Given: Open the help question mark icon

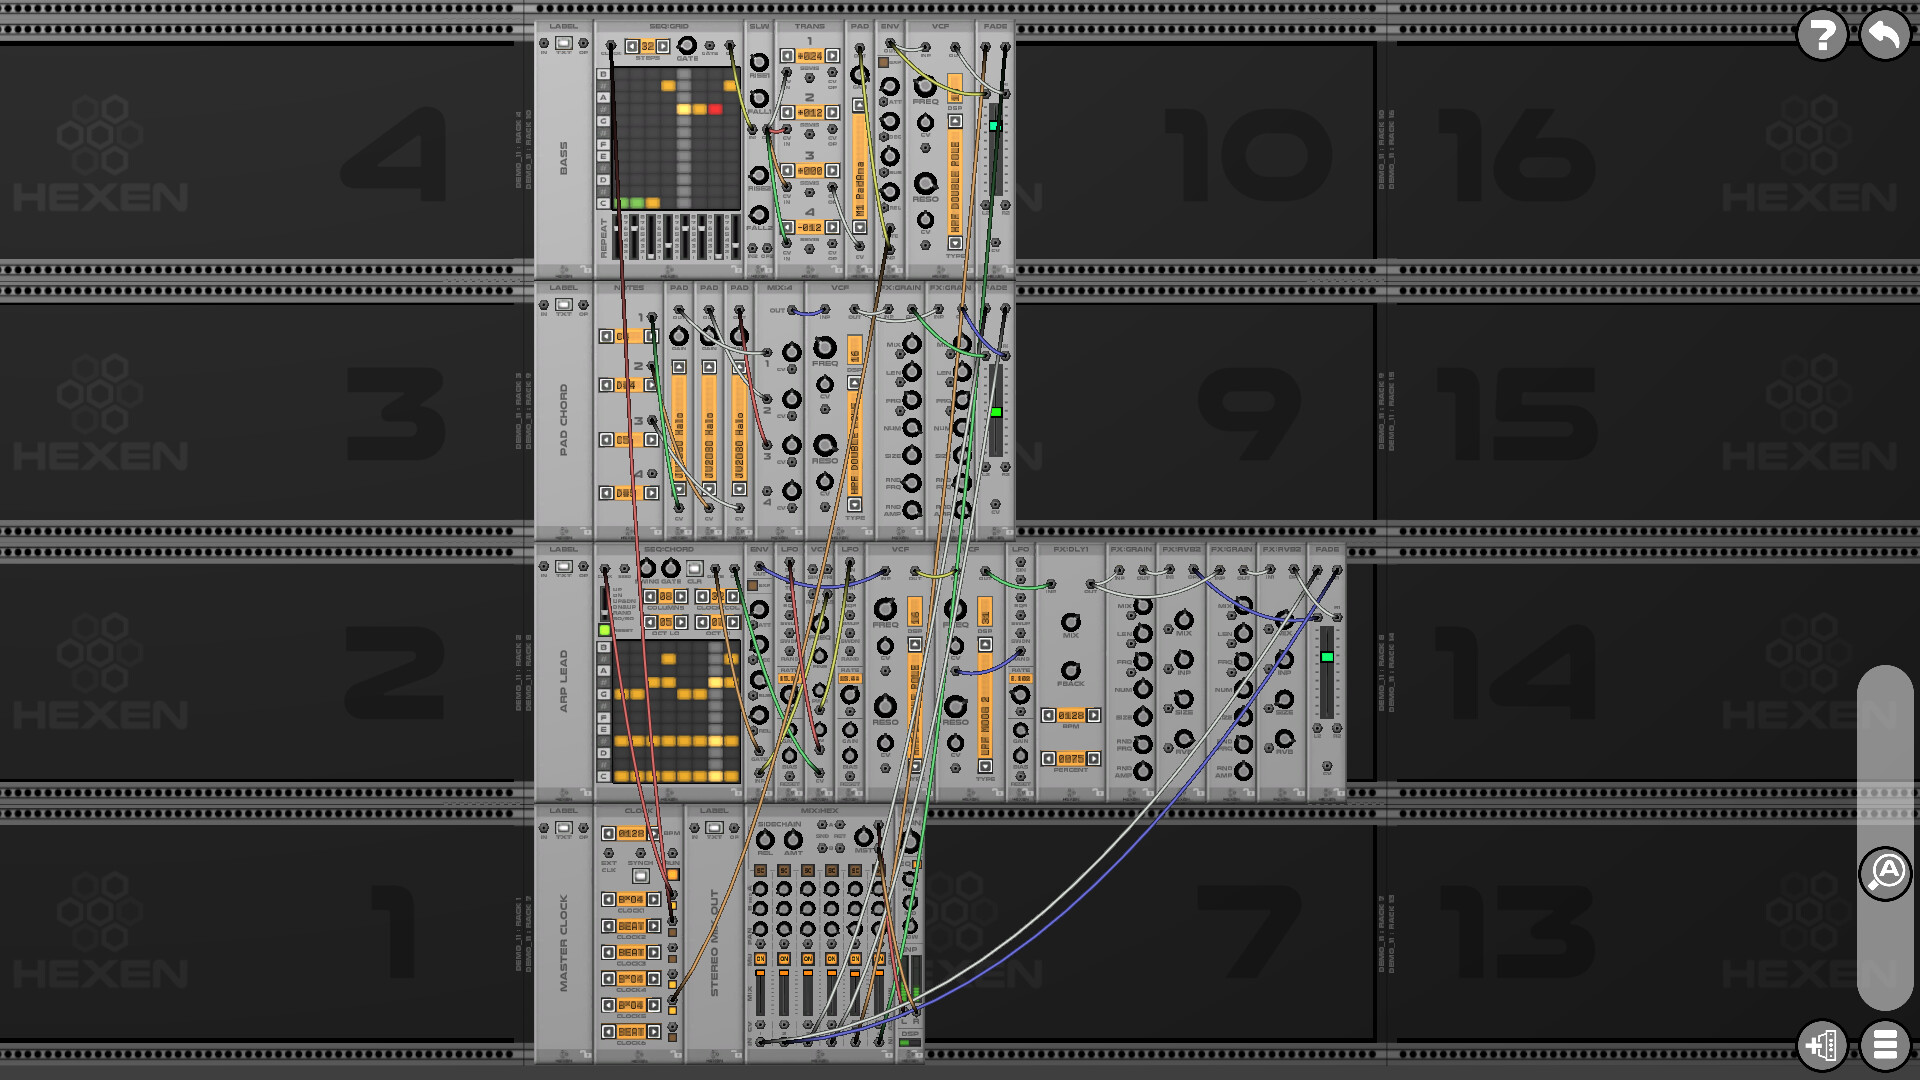Looking at the screenshot, I should pos(1821,36).
